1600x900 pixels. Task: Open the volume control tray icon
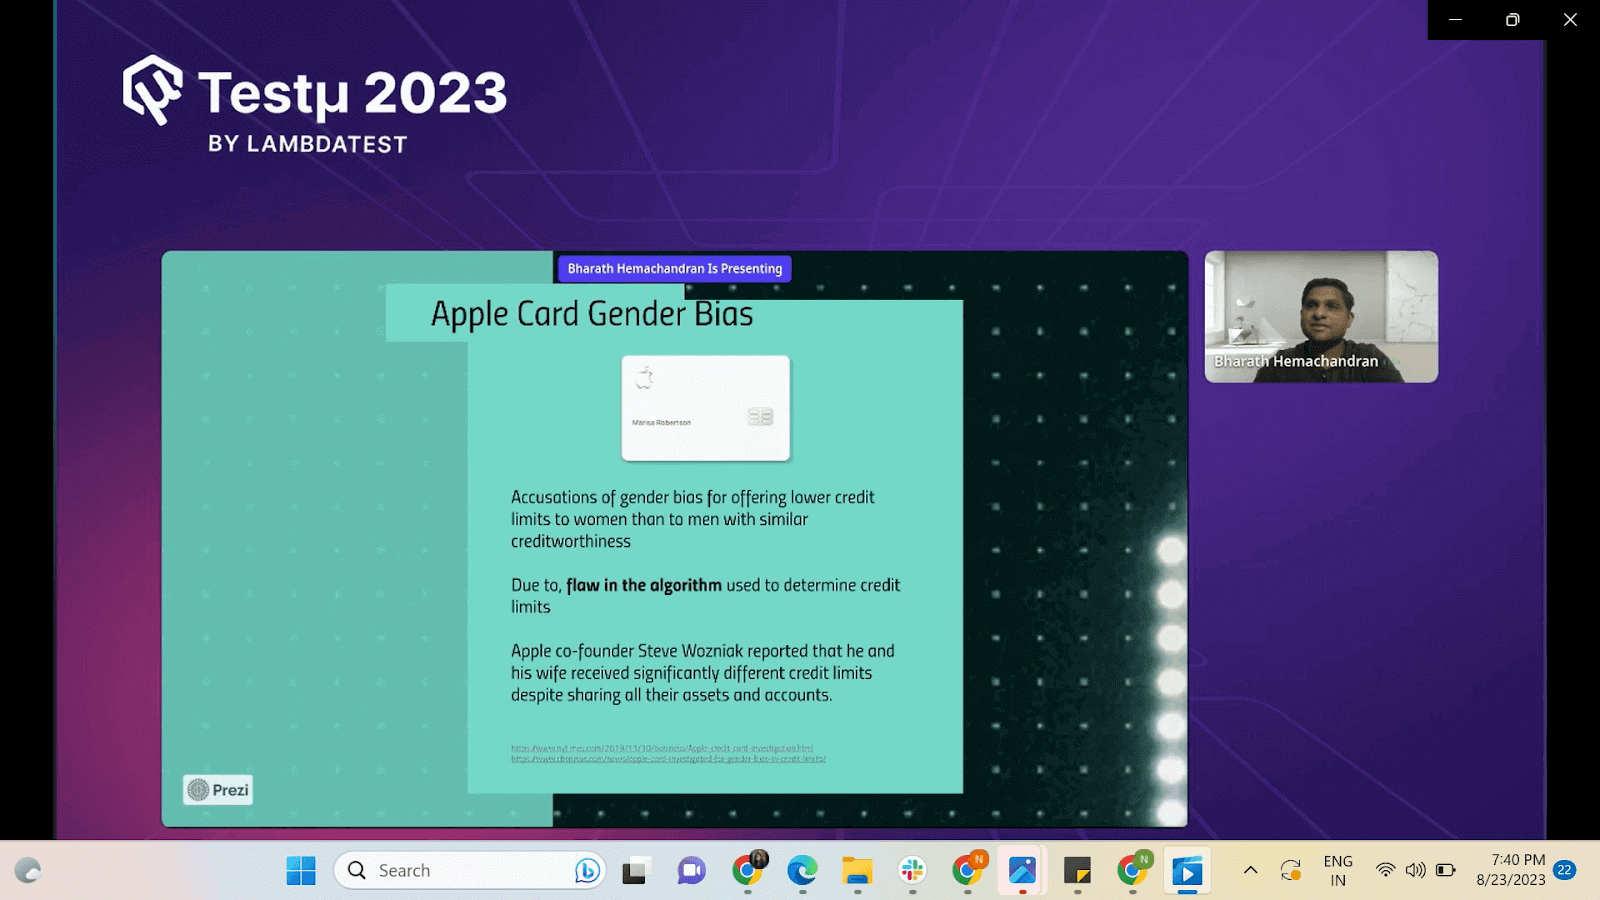1415,870
